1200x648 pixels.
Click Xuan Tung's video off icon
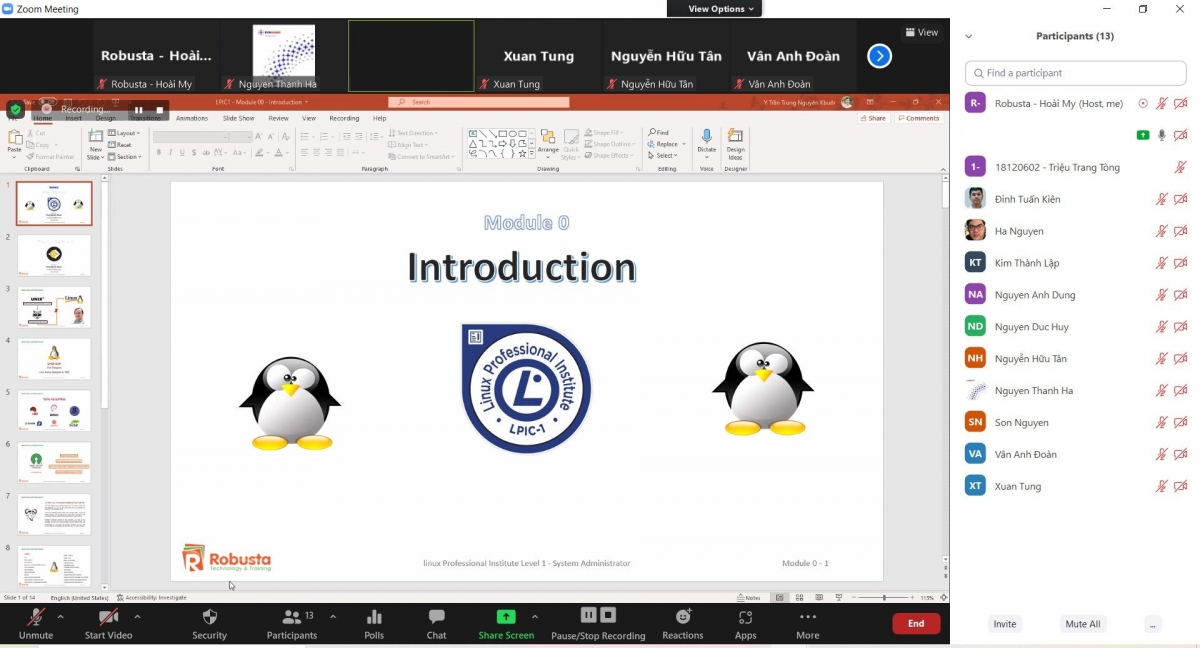(x=1180, y=486)
